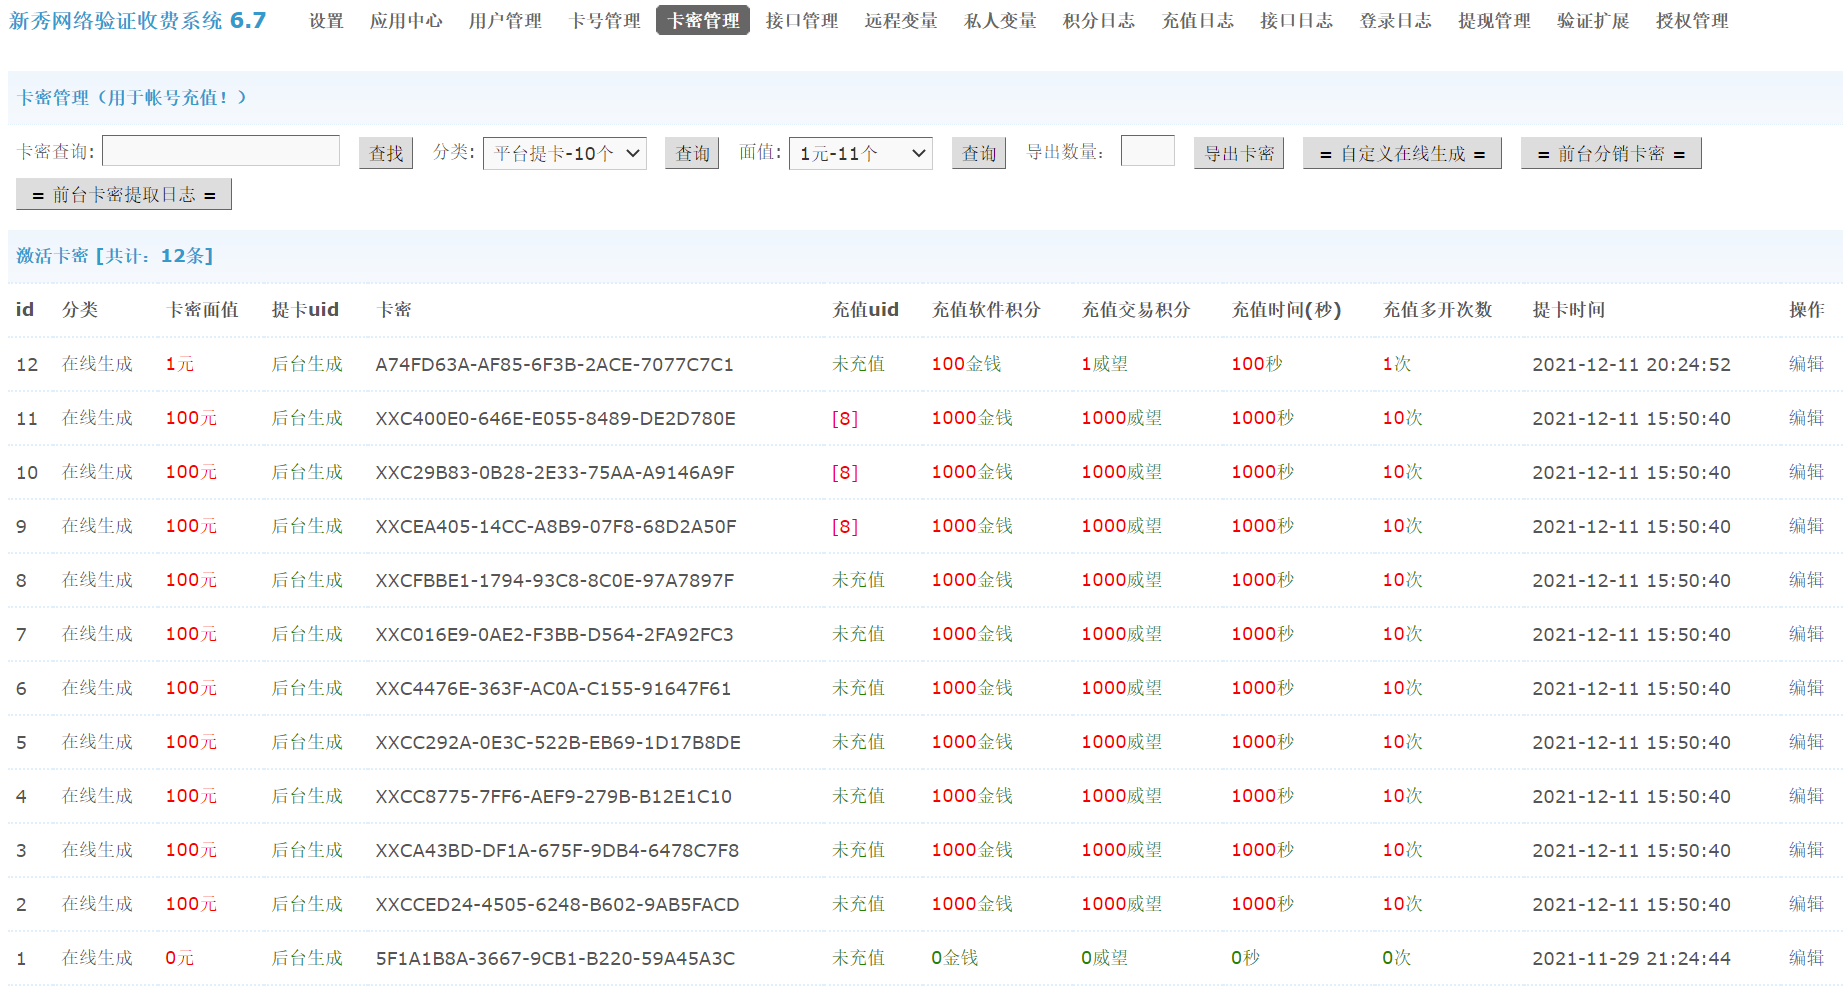
Task: Click the 查询 button next to 面值 dropdown
Action: 979,153
